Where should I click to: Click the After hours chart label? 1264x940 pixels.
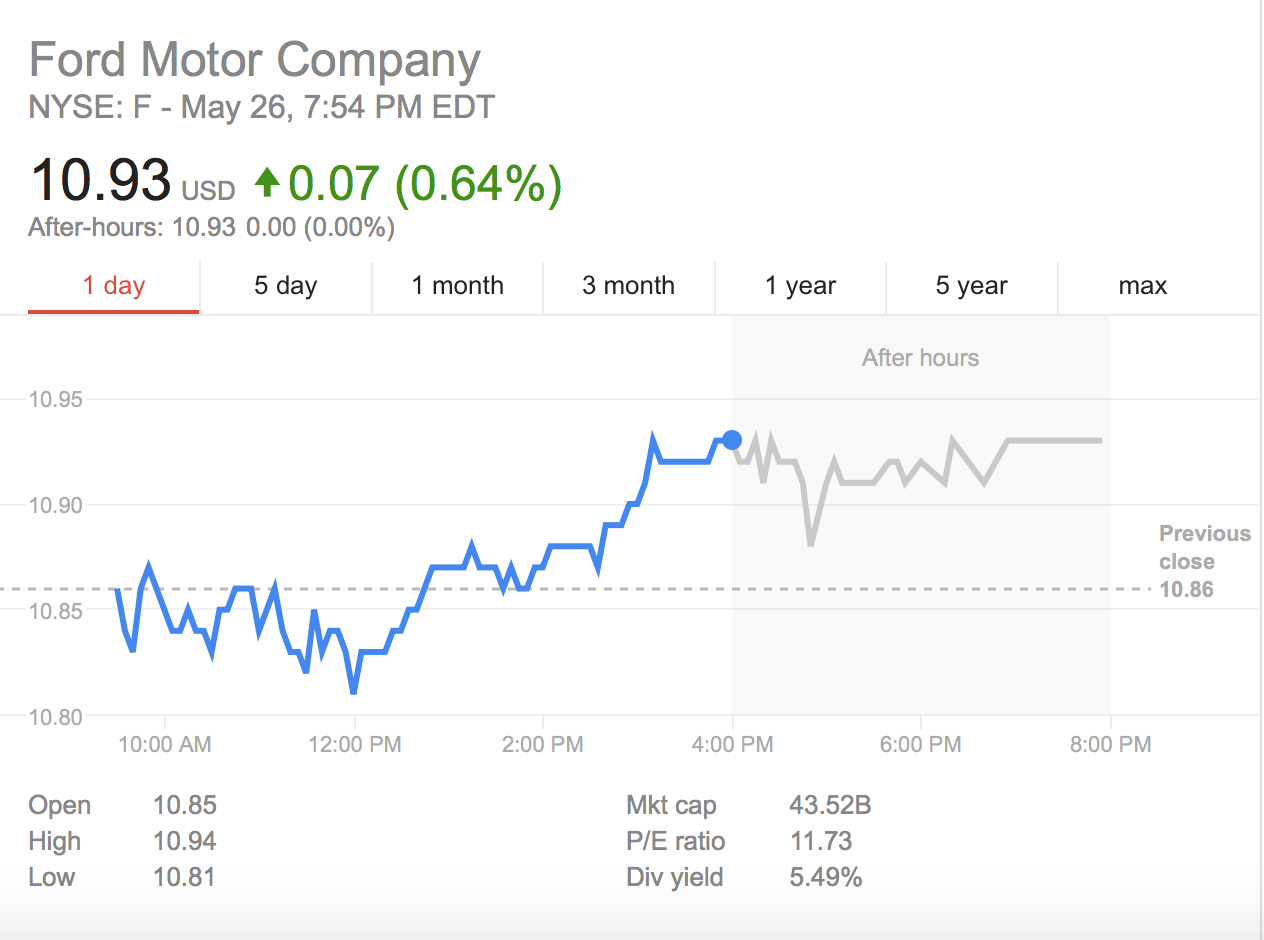(920, 358)
